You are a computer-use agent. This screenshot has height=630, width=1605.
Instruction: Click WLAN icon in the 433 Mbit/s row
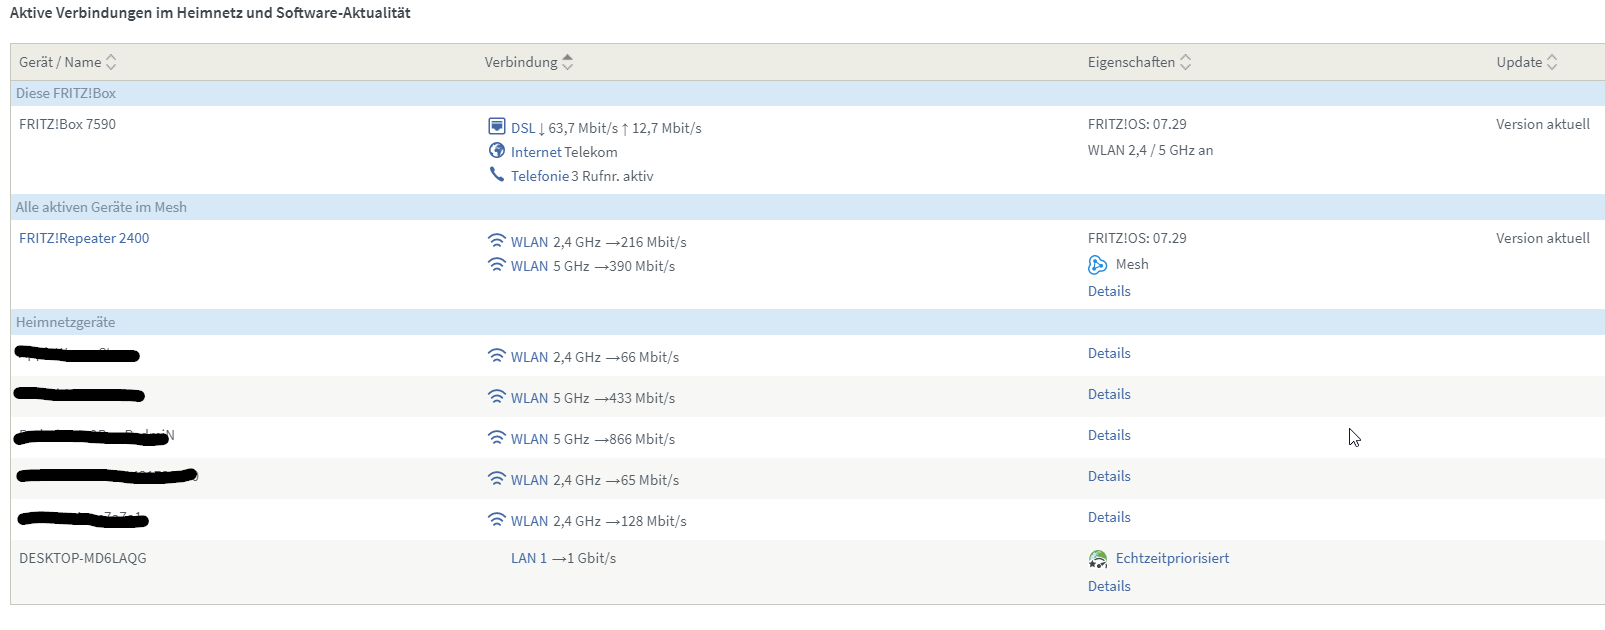pyautogui.click(x=497, y=397)
